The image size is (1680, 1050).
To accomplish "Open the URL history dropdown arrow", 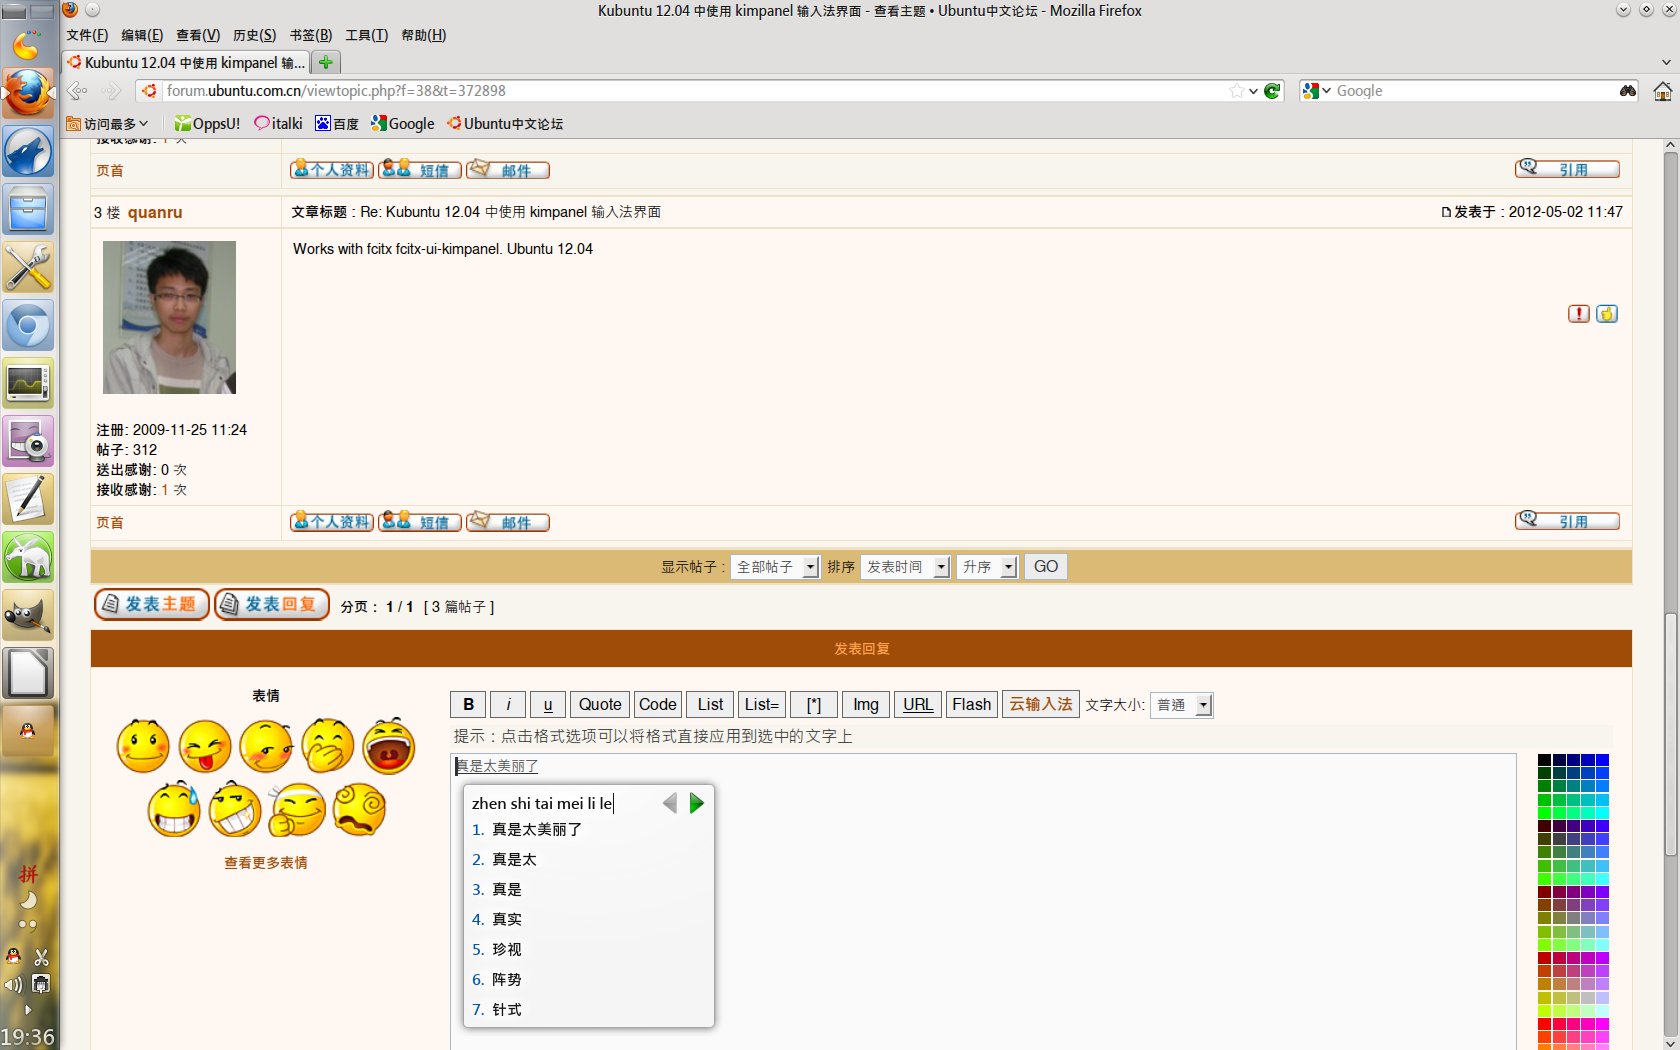I will (1253, 91).
